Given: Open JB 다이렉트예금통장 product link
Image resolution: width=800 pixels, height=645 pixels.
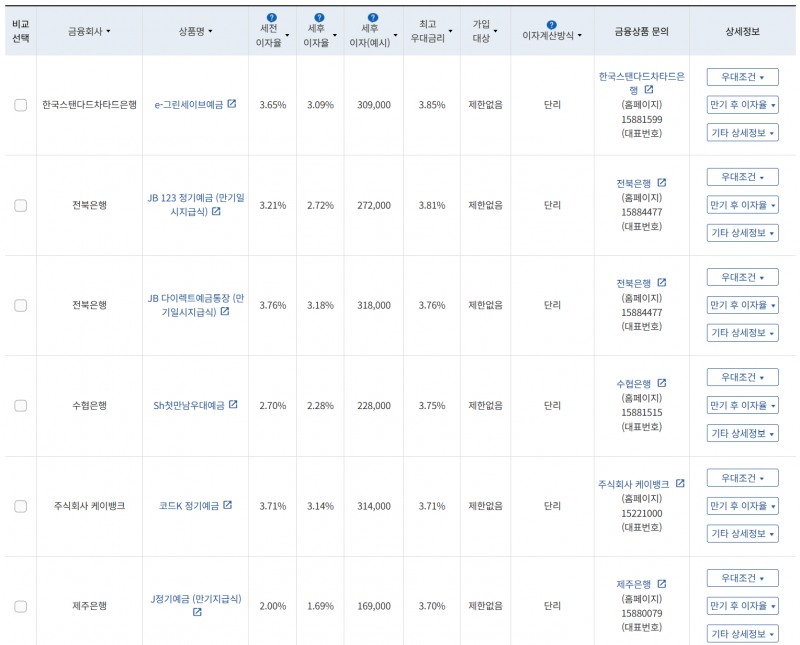Looking at the screenshot, I should (196, 305).
